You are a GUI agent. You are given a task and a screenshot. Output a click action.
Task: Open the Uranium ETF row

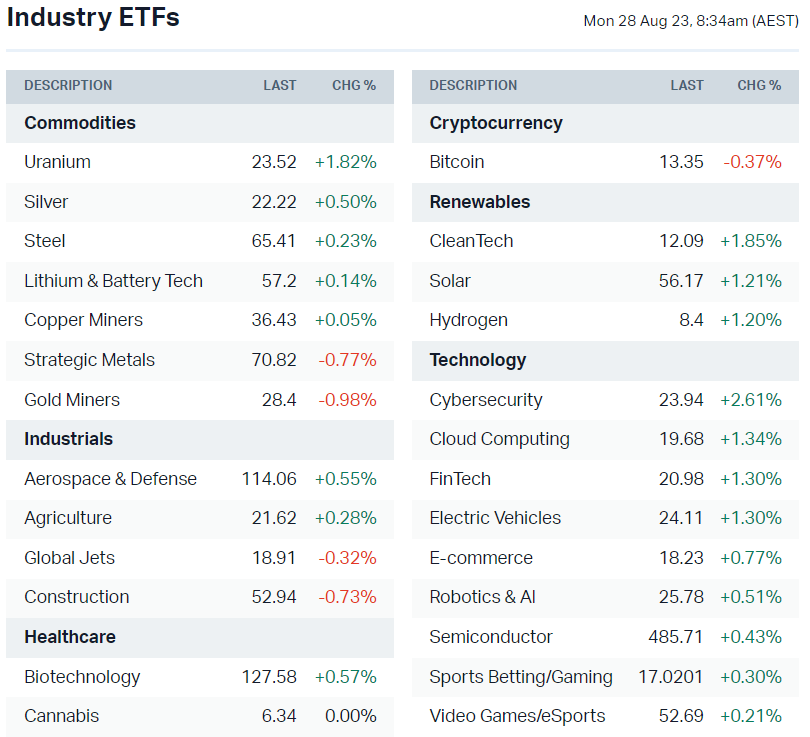click(57, 162)
